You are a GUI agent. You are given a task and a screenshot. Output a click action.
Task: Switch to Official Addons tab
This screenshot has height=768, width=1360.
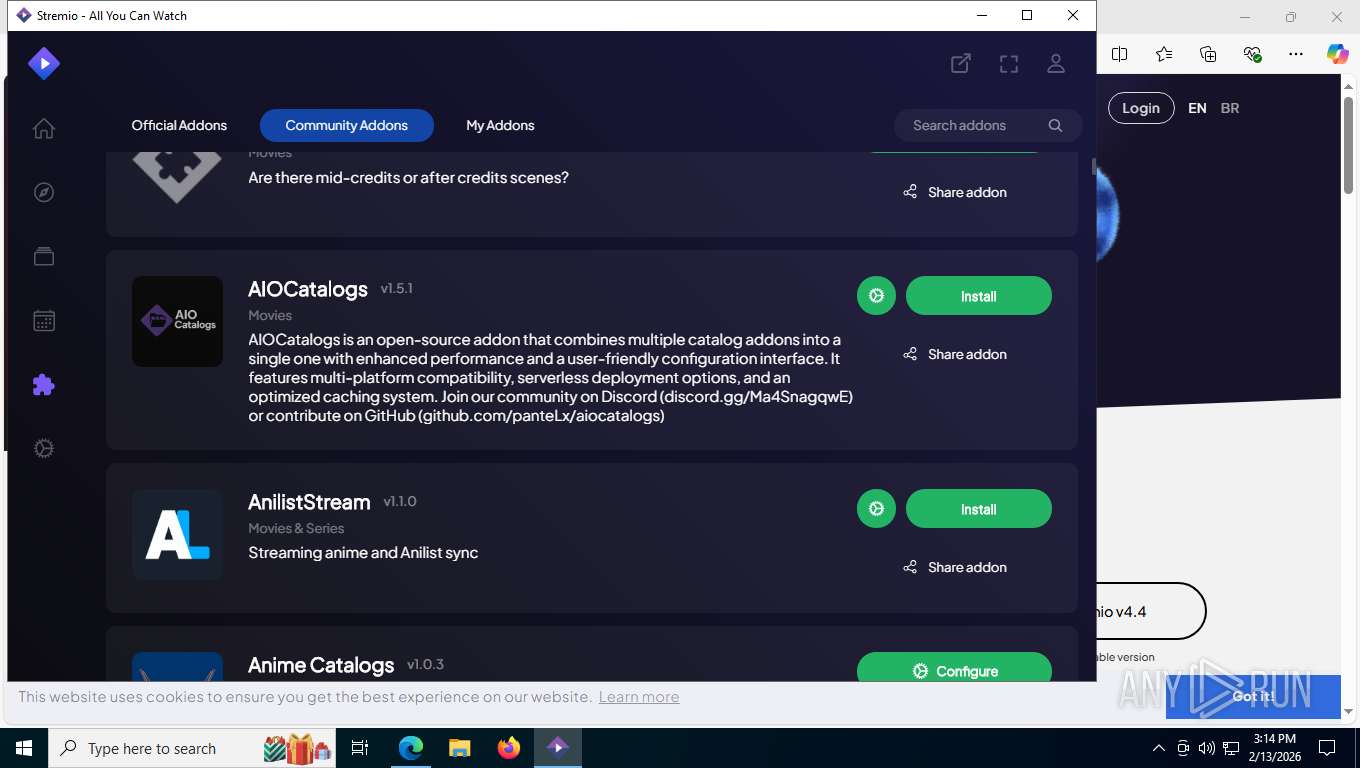[x=179, y=125]
